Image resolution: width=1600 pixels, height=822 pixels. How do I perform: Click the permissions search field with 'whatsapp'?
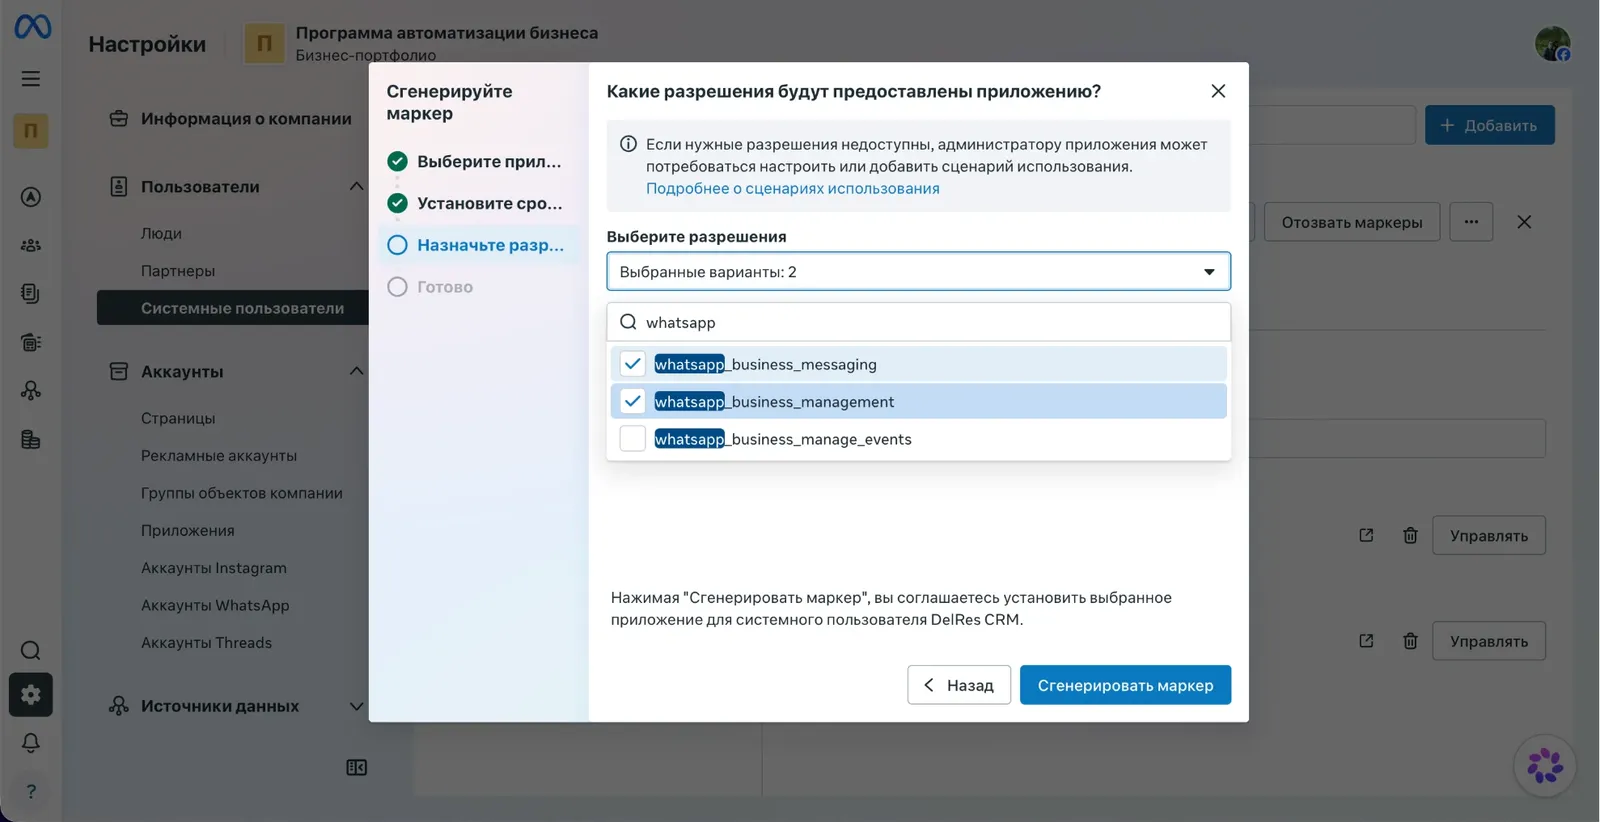point(918,322)
